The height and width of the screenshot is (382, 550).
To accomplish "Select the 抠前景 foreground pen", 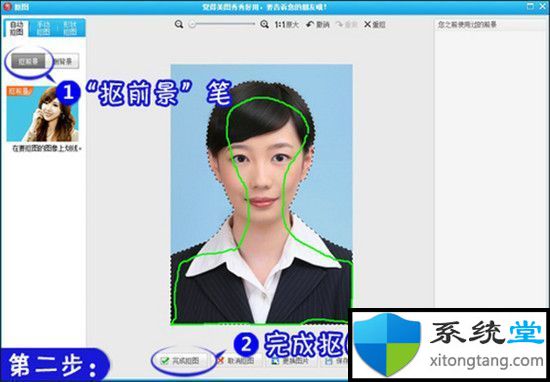I will click(x=28, y=61).
